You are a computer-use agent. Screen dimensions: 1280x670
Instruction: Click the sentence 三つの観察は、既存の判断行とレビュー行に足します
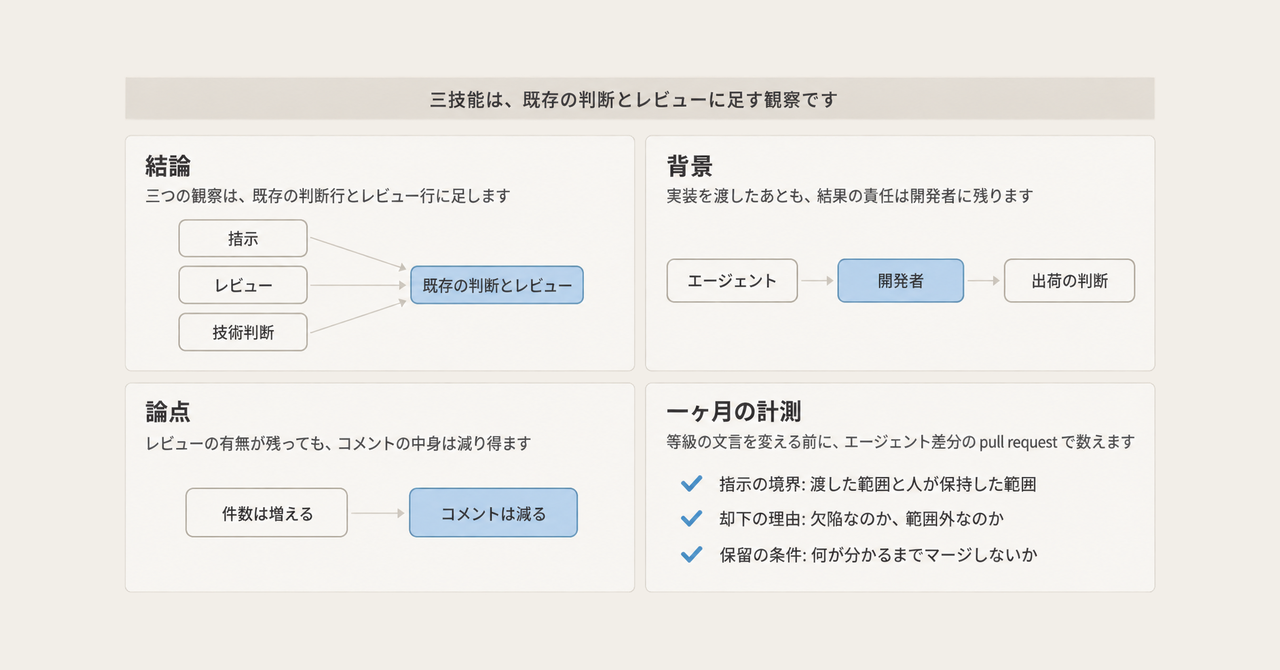(327, 197)
